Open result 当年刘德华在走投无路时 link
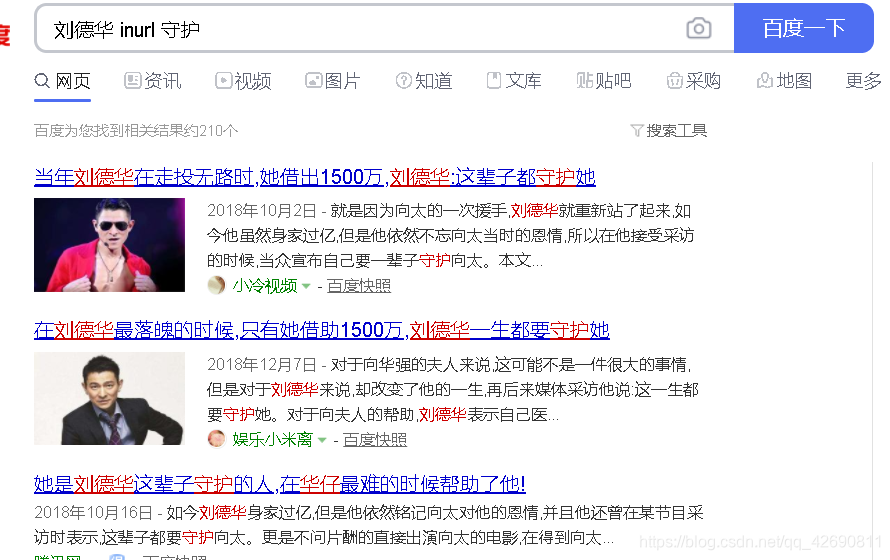 (314, 177)
